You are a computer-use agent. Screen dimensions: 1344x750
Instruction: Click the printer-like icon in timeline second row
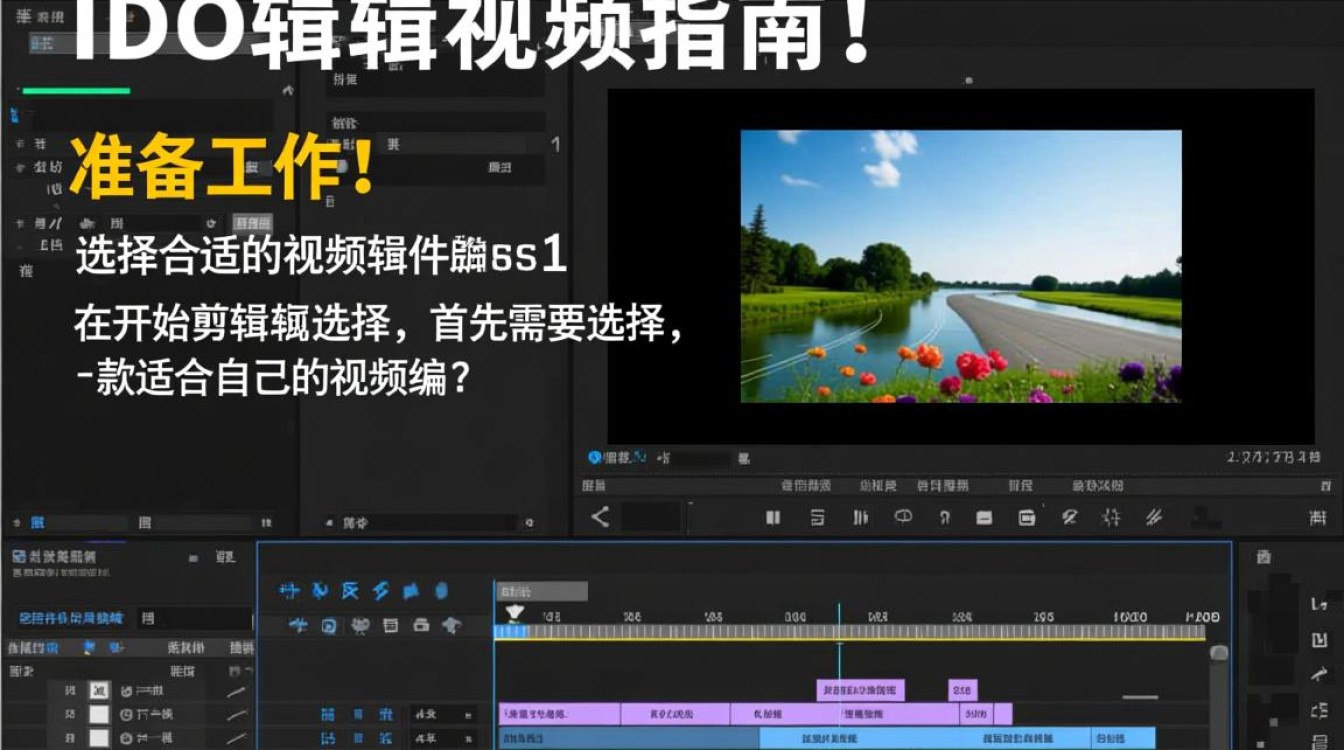coord(421,626)
